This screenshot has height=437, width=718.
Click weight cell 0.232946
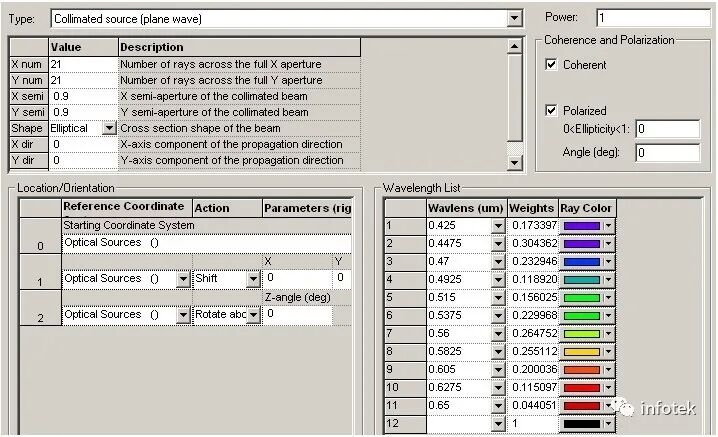point(533,262)
